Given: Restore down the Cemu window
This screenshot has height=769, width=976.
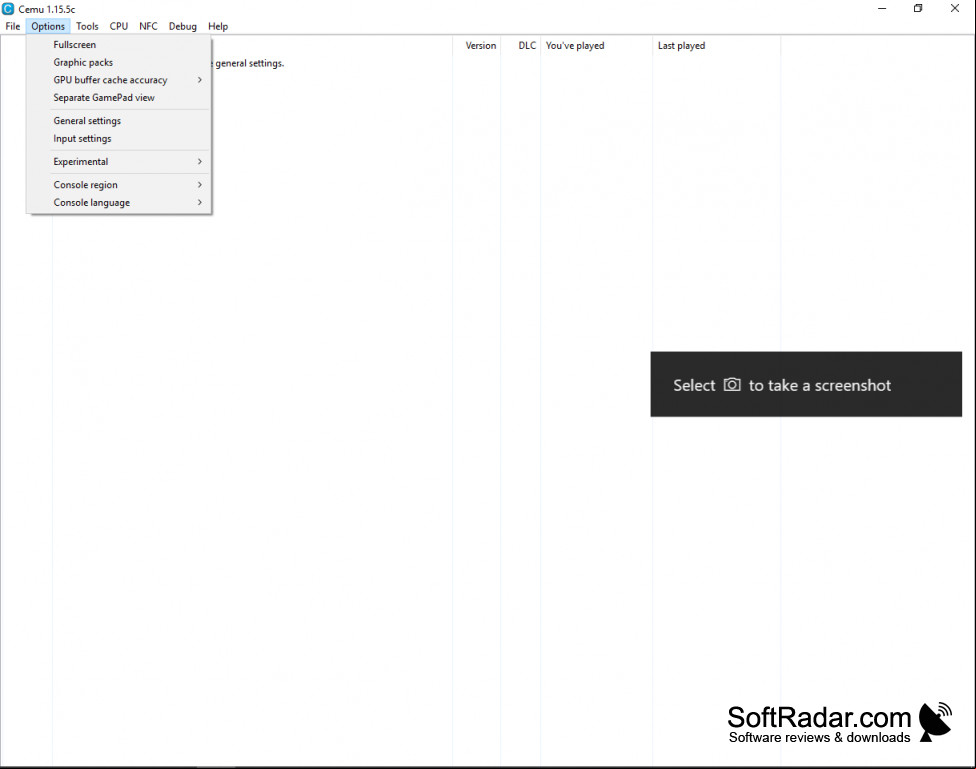Looking at the screenshot, I should click(918, 9).
